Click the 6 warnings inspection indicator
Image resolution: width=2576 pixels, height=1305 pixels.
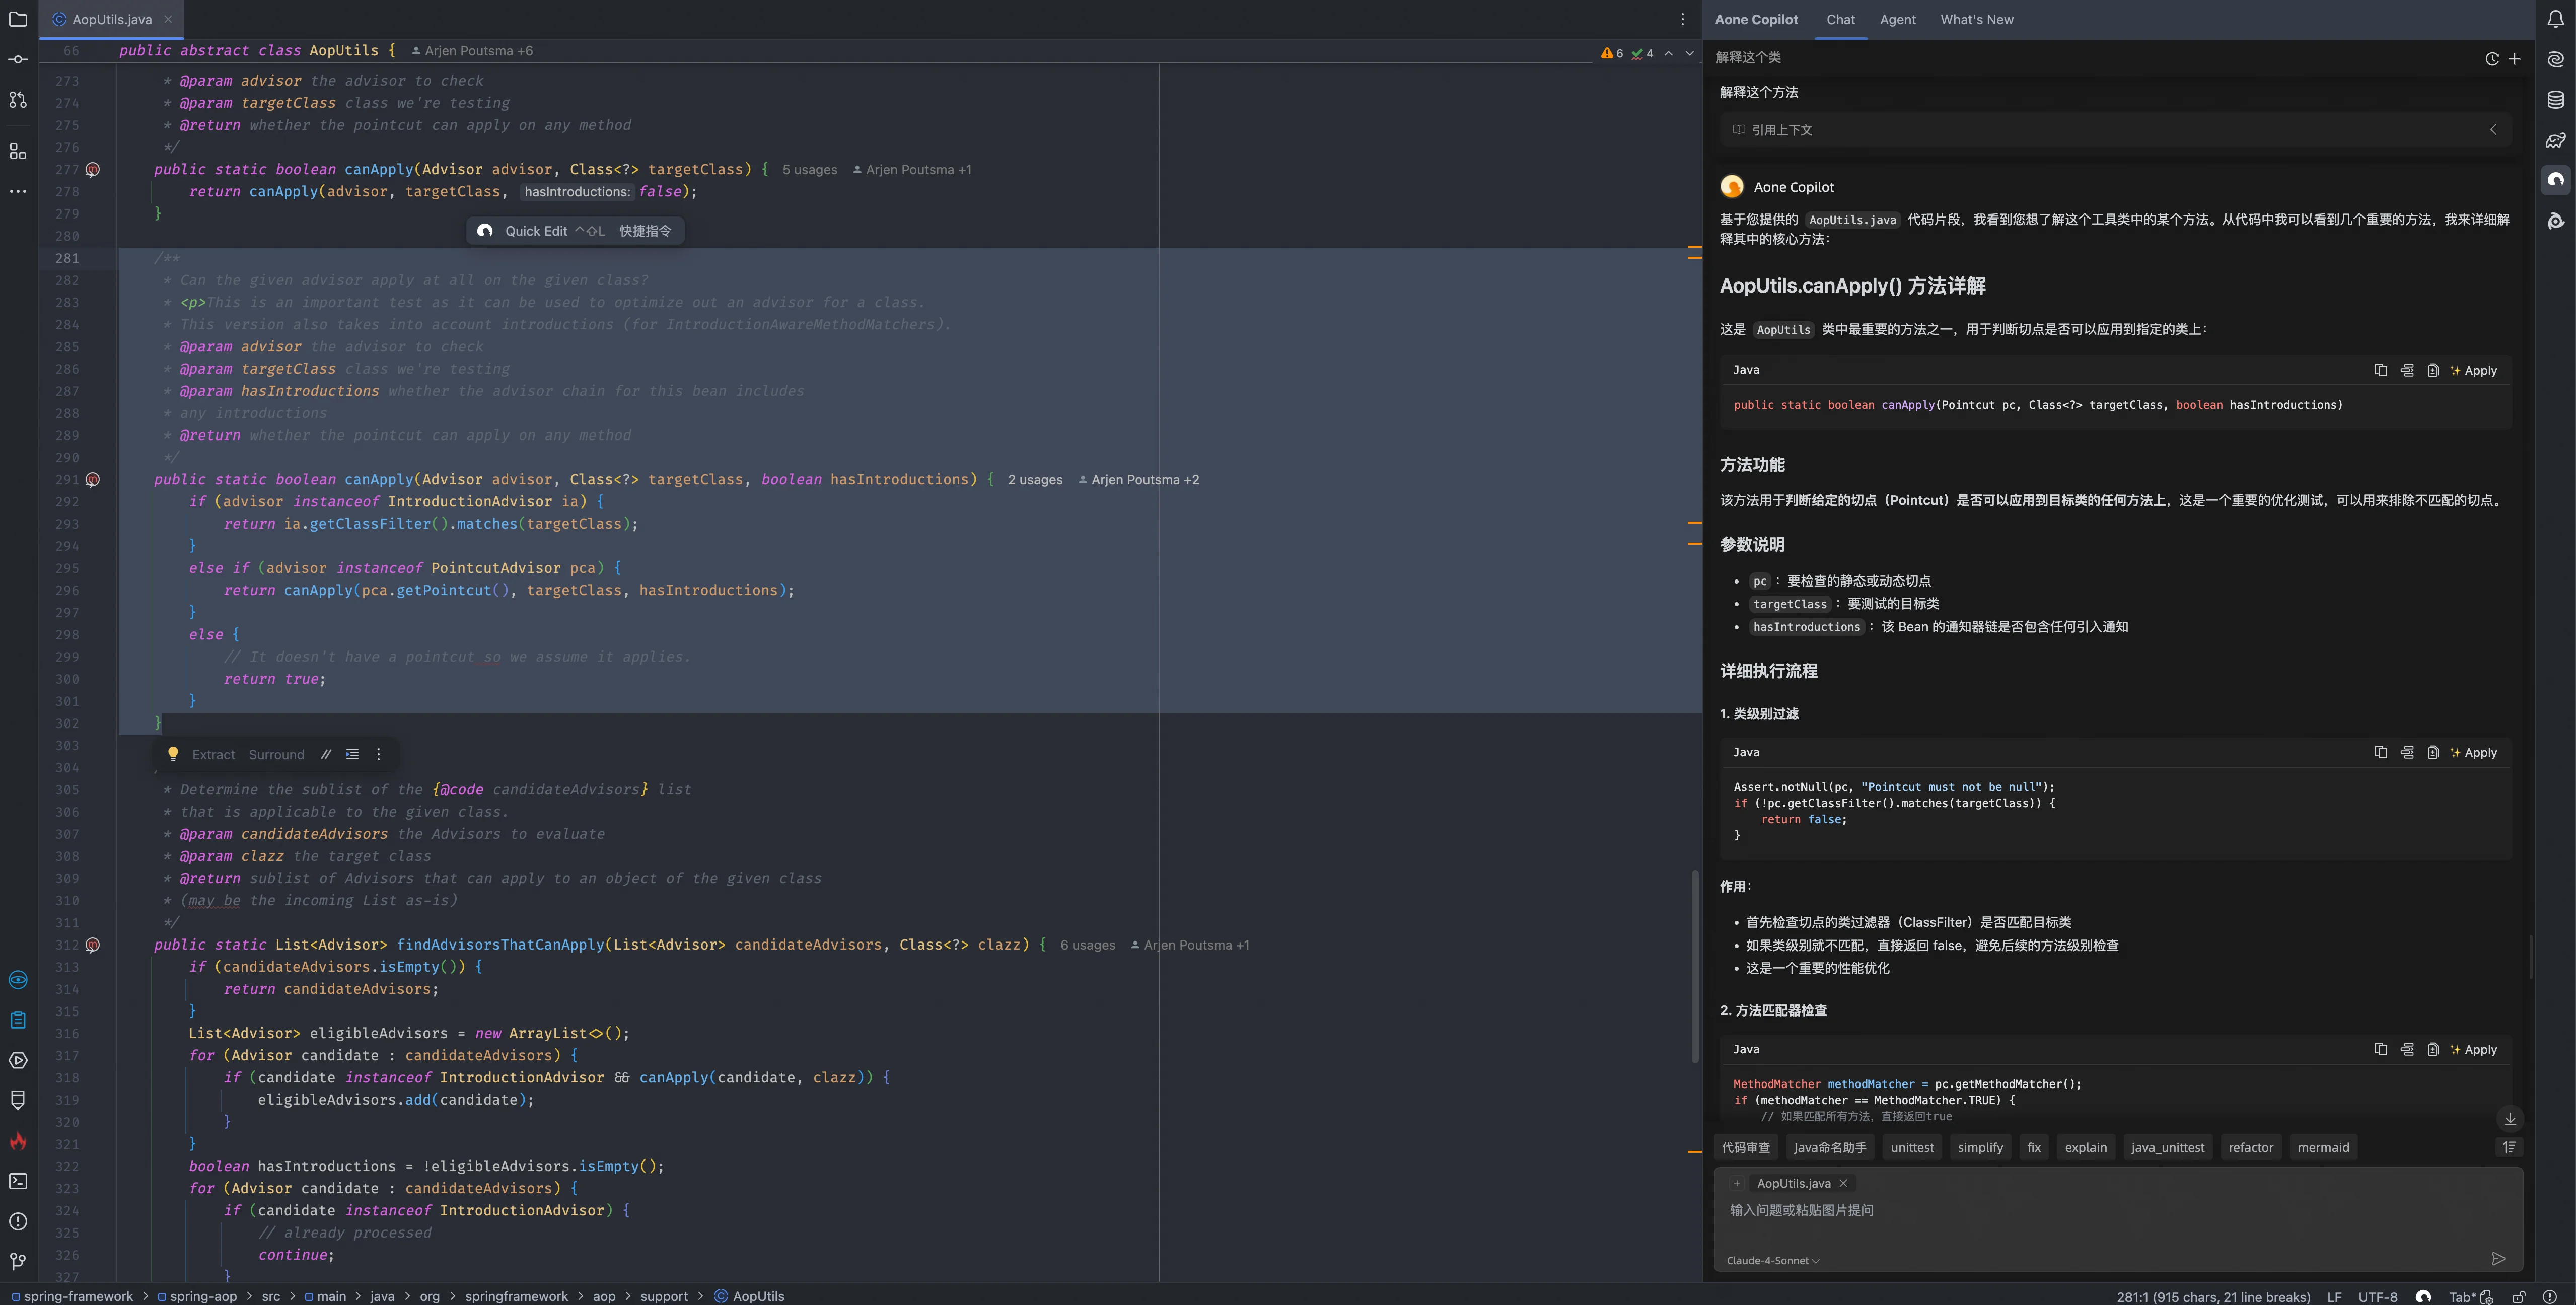point(1611,54)
